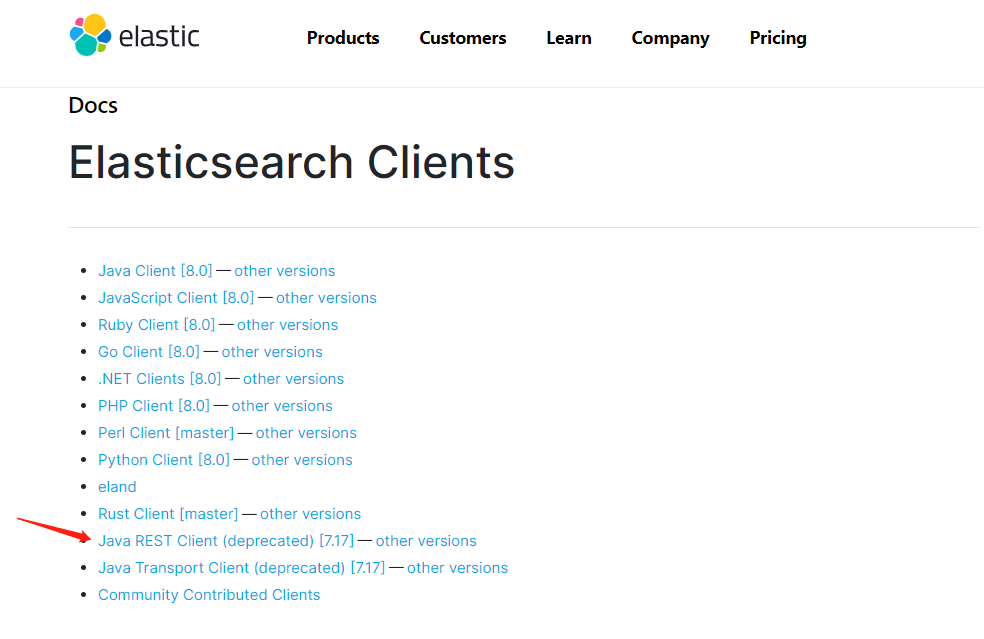View other versions of PHP Client
The width and height of the screenshot is (984, 639).
(x=282, y=406)
